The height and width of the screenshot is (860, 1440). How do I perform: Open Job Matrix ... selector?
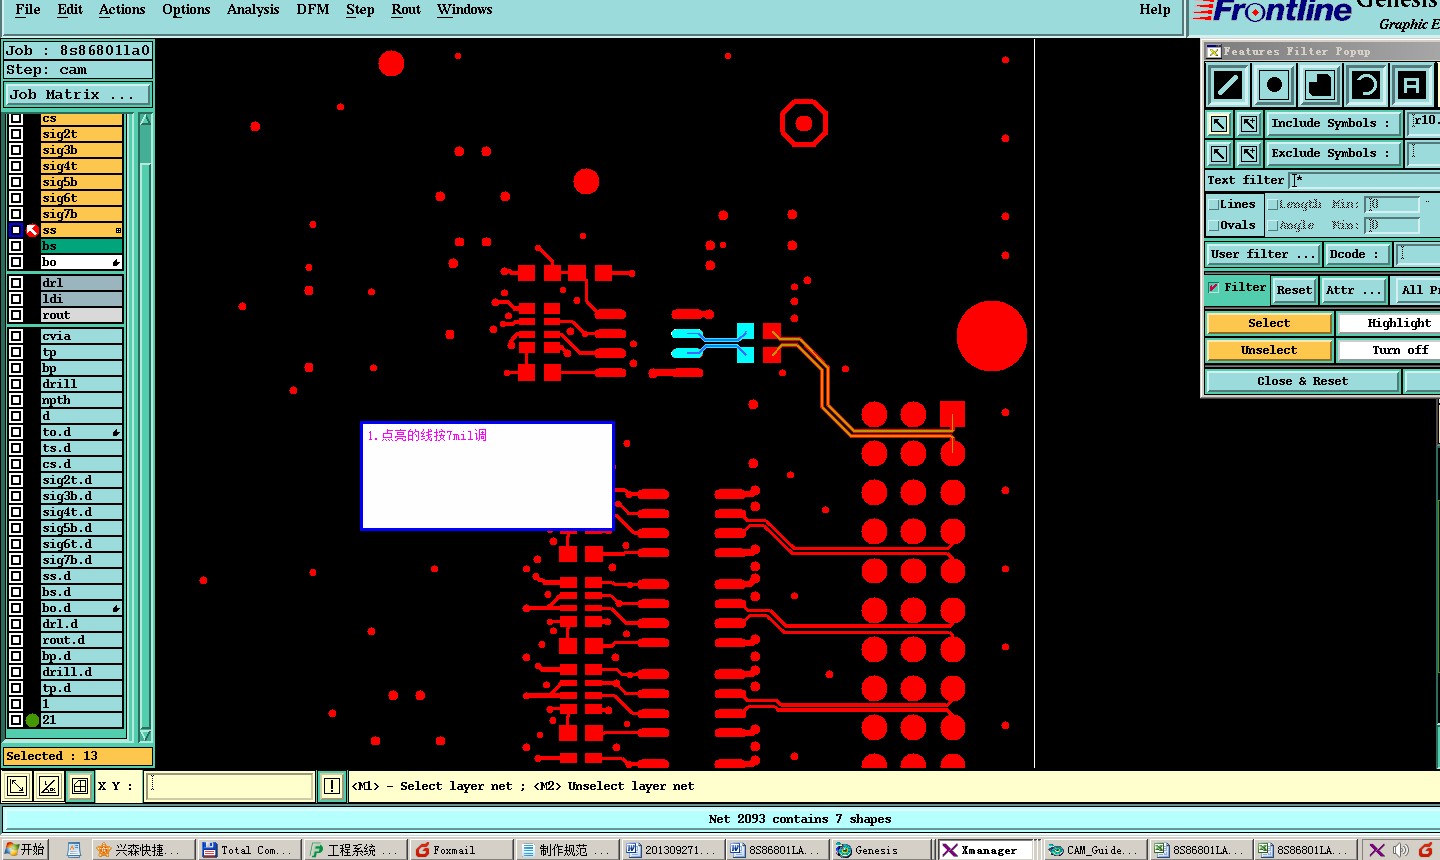(x=78, y=95)
